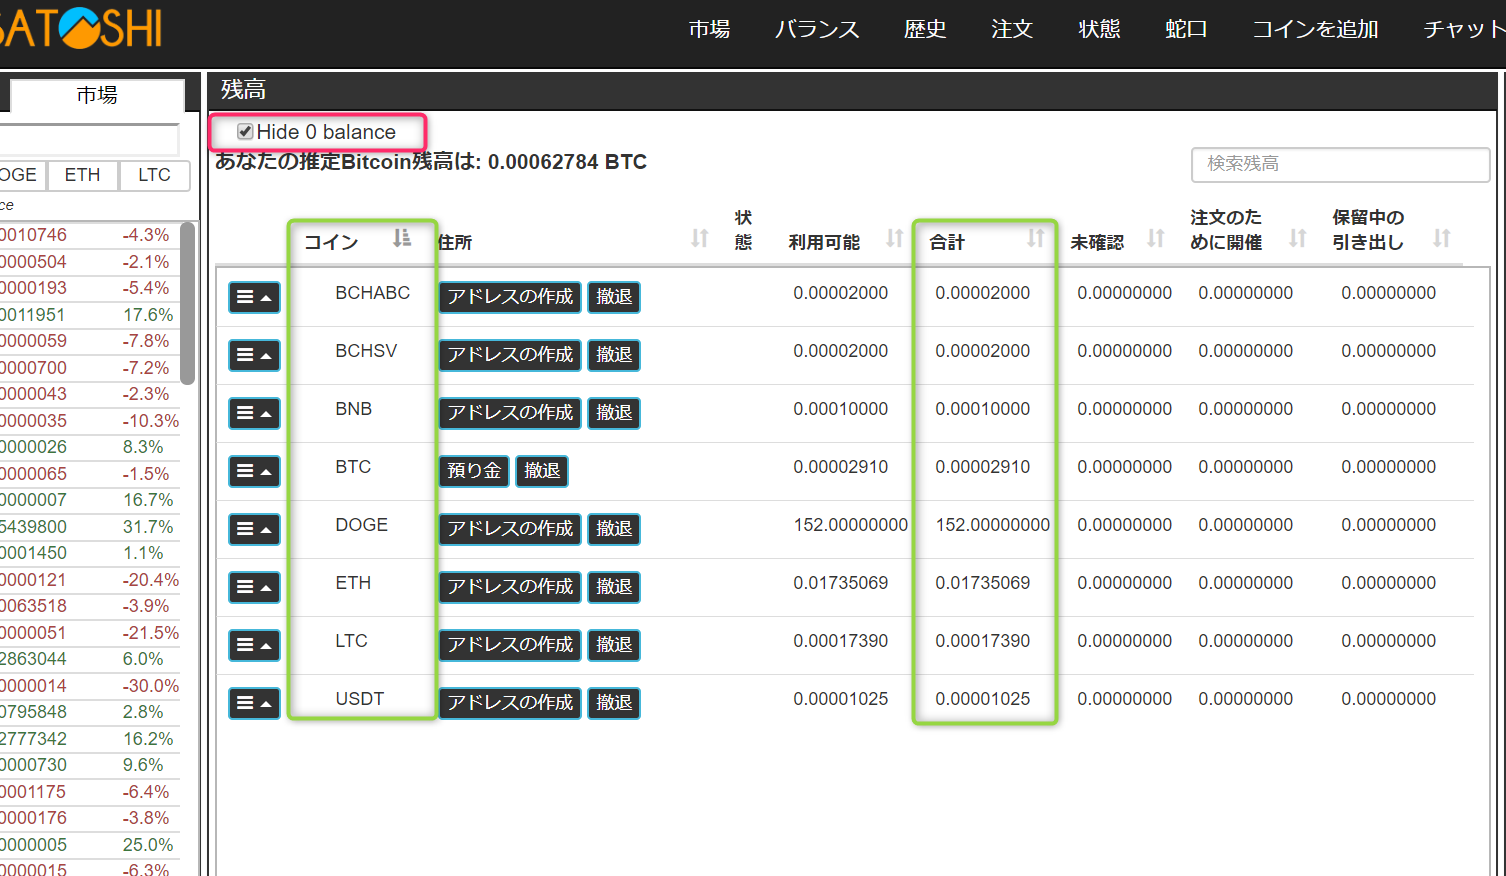This screenshot has width=1506, height=876.
Task: Click アドレスの作成 for BCHSV
Action: [x=510, y=355]
